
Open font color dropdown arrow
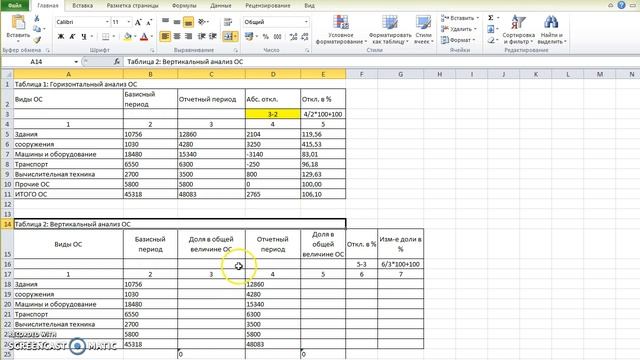click(151, 37)
